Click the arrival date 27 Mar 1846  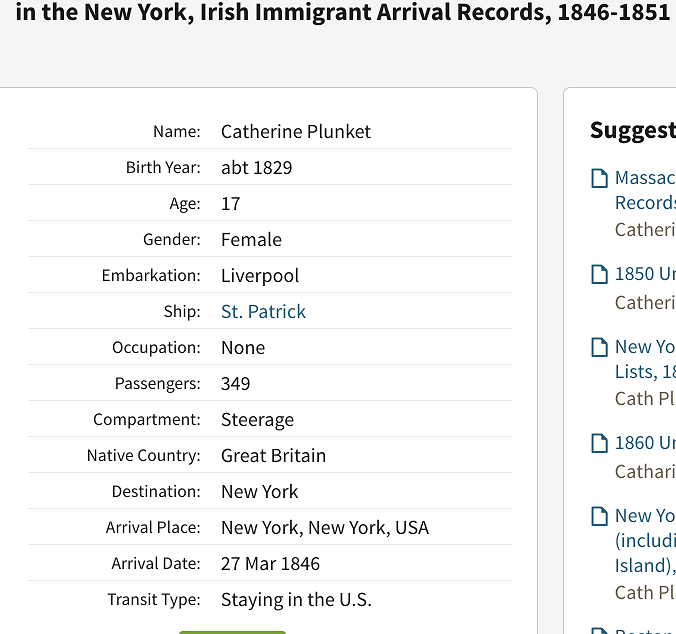270,564
